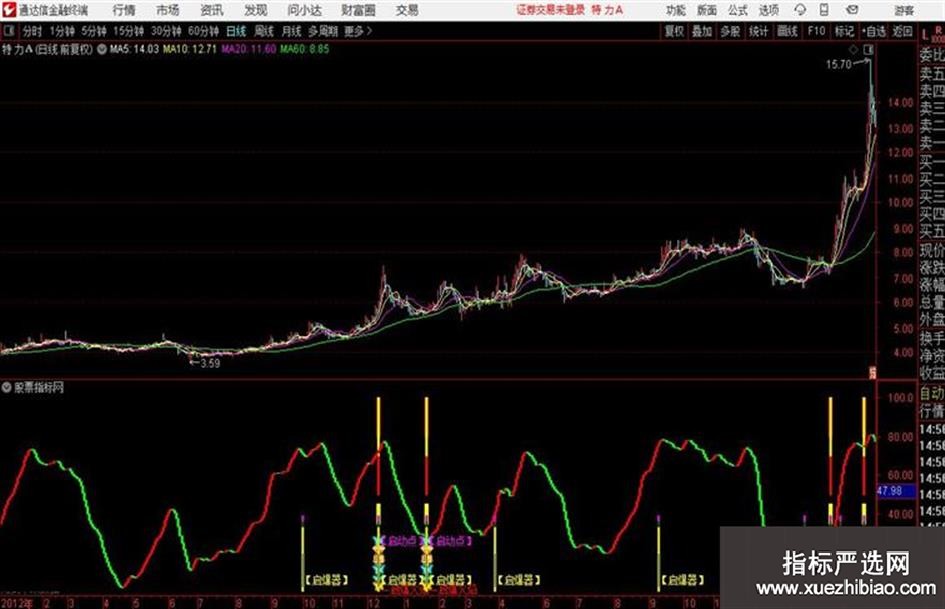Click the 统计 statistics button

[x=758, y=31]
